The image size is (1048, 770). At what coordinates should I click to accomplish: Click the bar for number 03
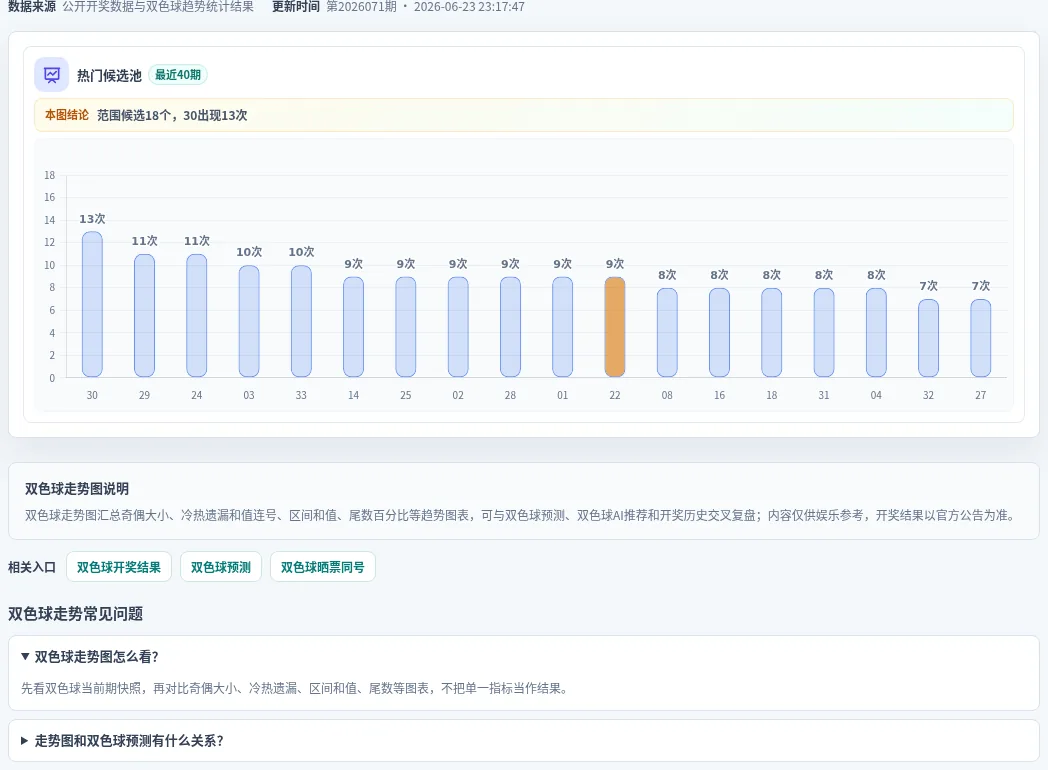(249, 322)
